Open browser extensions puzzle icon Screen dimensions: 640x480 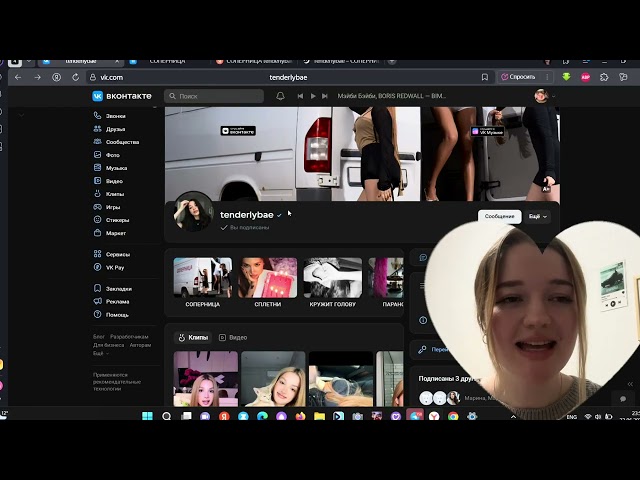coord(604,77)
